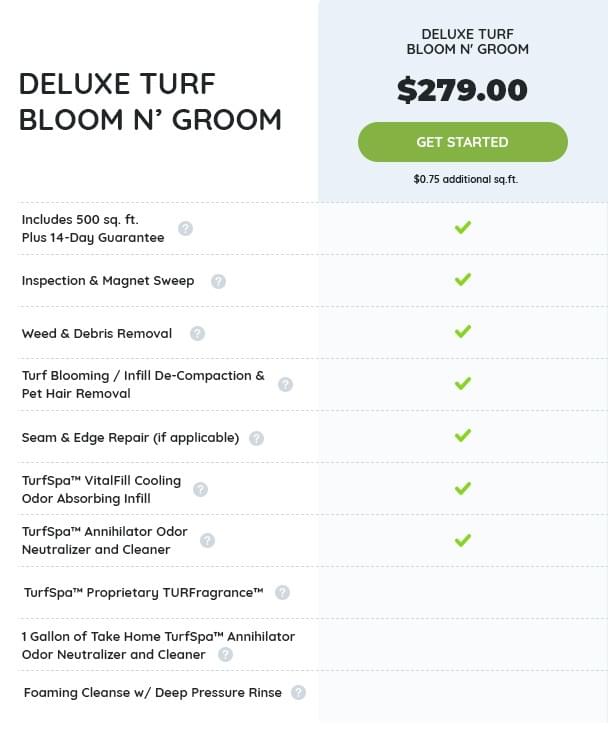Click question mark beside Foaming Cleanse
The width and height of the screenshot is (608, 738).
[x=298, y=692]
